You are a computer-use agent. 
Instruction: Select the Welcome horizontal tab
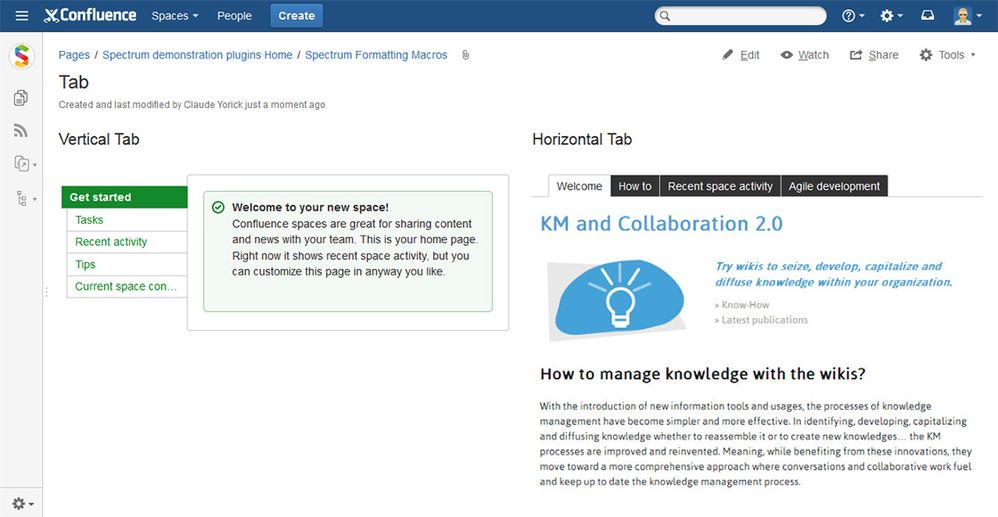pos(579,186)
